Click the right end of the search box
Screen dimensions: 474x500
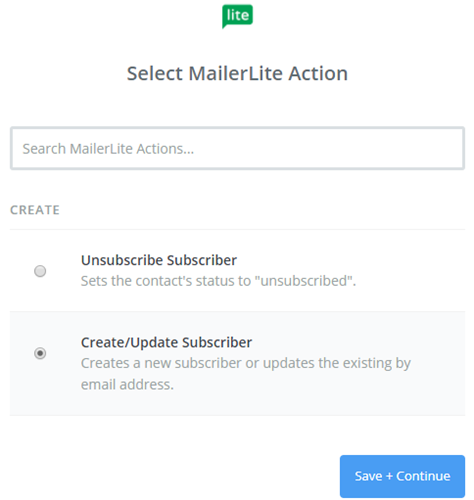(450, 148)
